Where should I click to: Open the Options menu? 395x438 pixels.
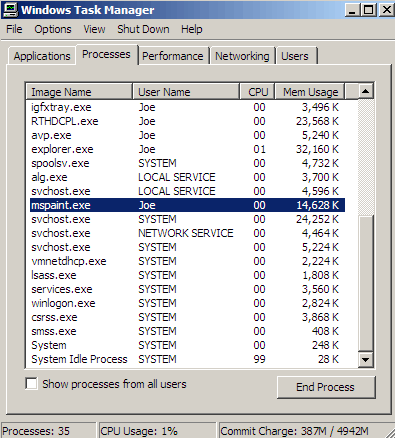(53, 29)
